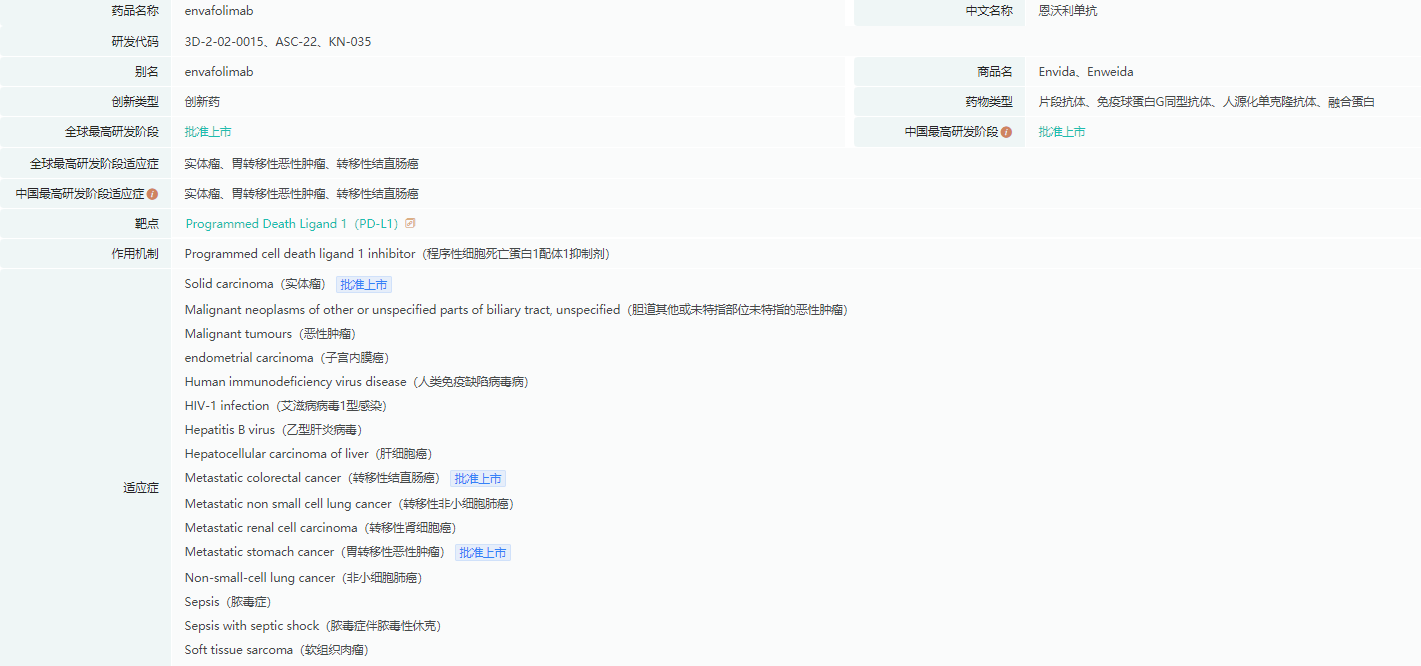Screen dimensions: 1421x666
Task: Click Metastatic non small cell lung cancer
Action: [x=349, y=504]
